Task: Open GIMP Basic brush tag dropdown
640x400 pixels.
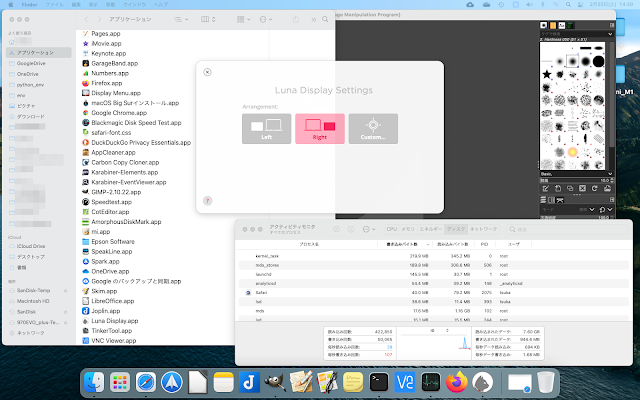Action: pyautogui.click(x=610, y=174)
